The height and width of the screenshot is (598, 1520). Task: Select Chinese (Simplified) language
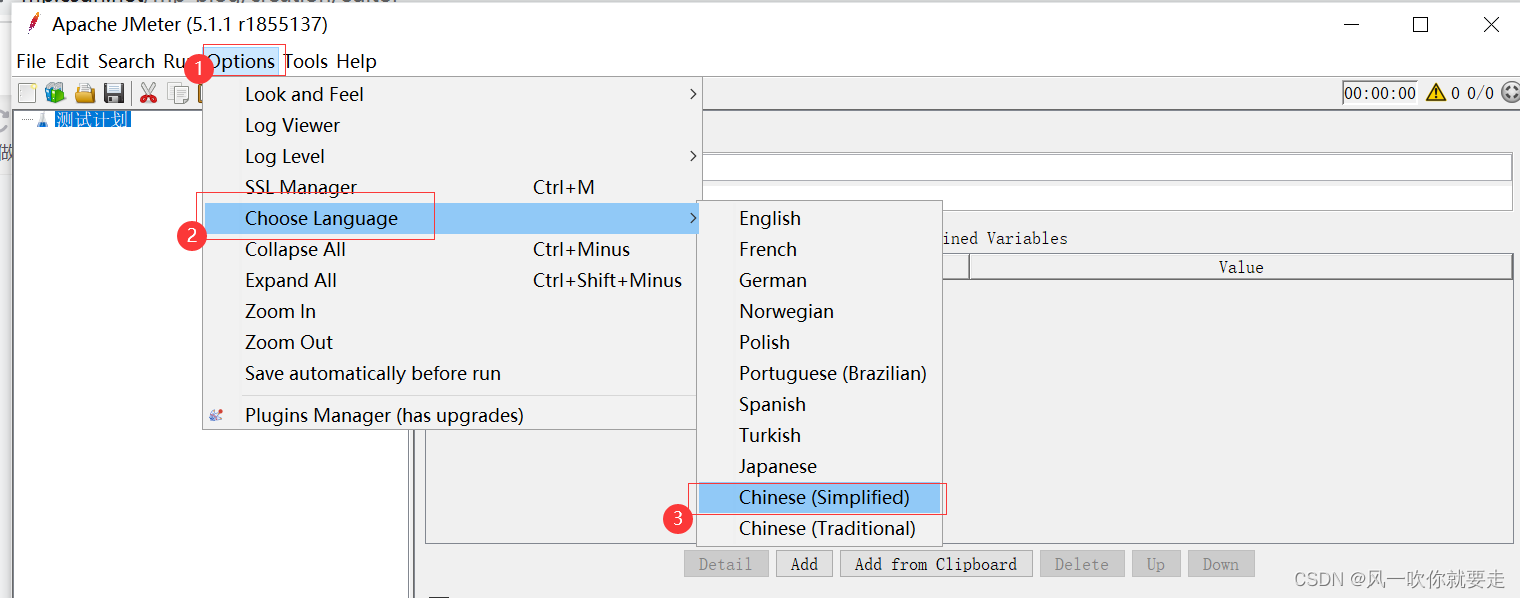tap(819, 497)
